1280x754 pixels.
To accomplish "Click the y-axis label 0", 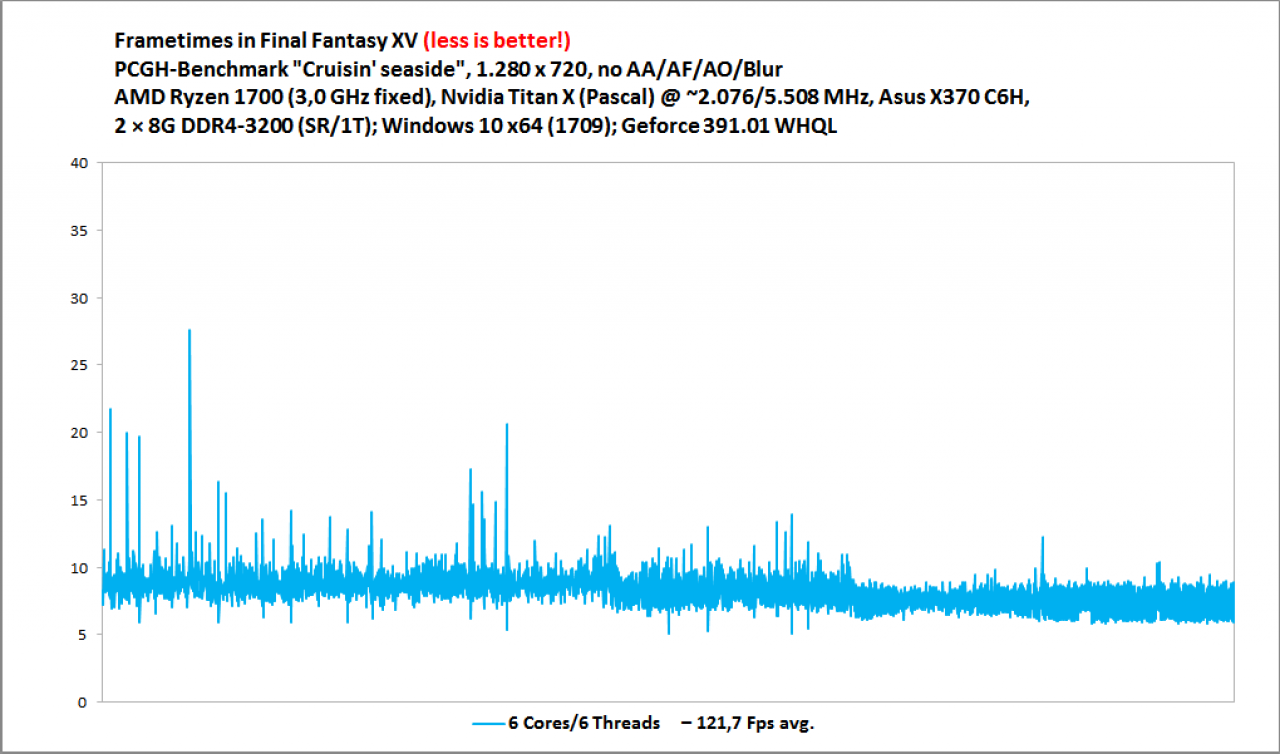I will 84,702.
